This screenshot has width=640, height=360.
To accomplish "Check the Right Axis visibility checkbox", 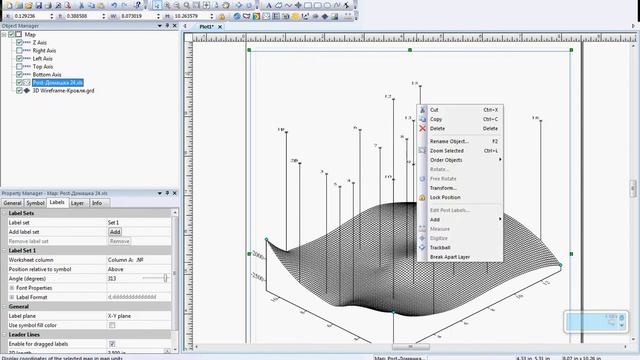I will 19,51.
